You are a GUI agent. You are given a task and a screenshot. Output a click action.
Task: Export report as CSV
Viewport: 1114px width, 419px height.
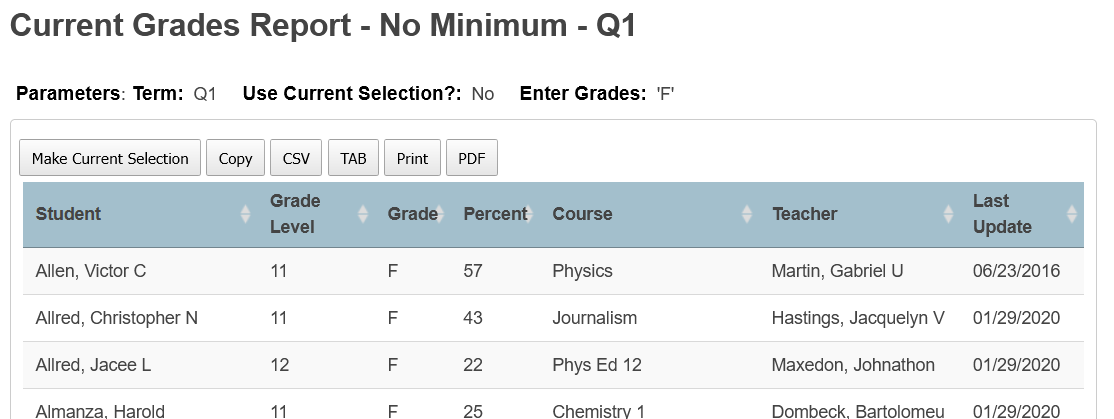(x=296, y=158)
